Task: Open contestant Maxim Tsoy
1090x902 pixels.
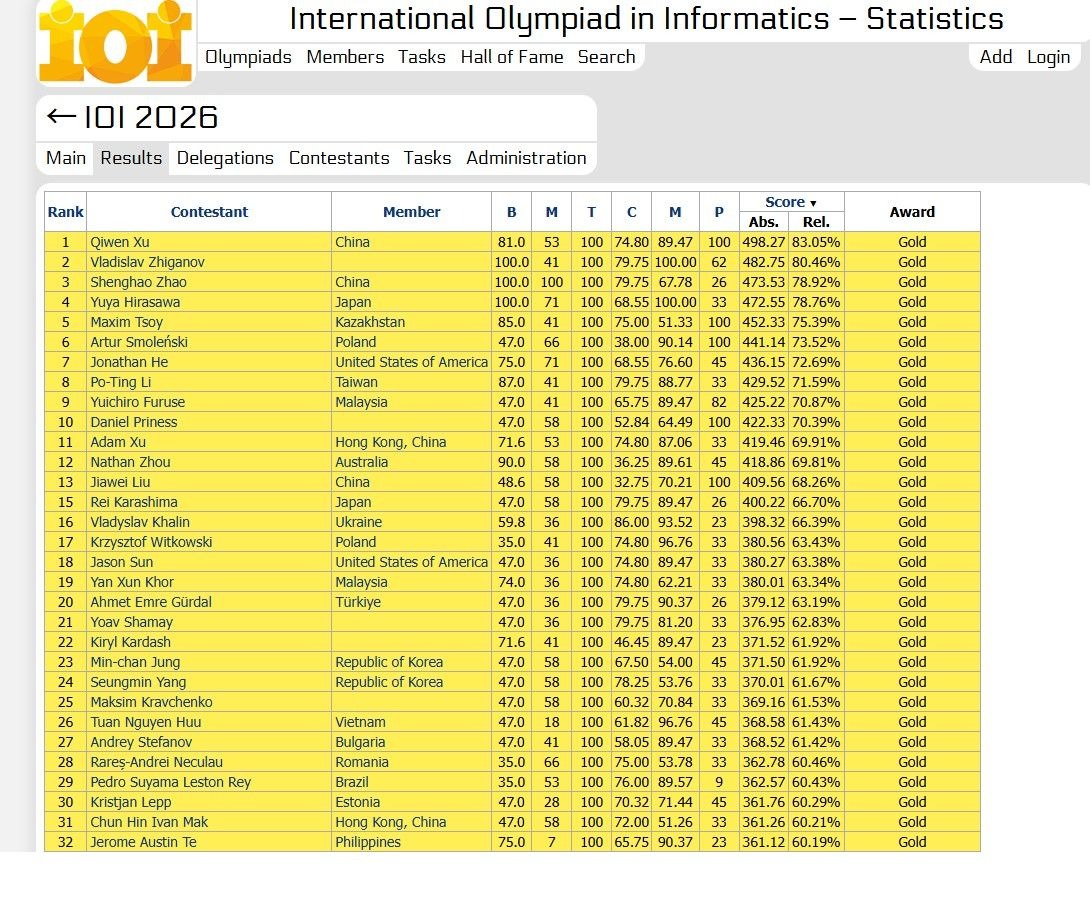Action: coord(127,322)
